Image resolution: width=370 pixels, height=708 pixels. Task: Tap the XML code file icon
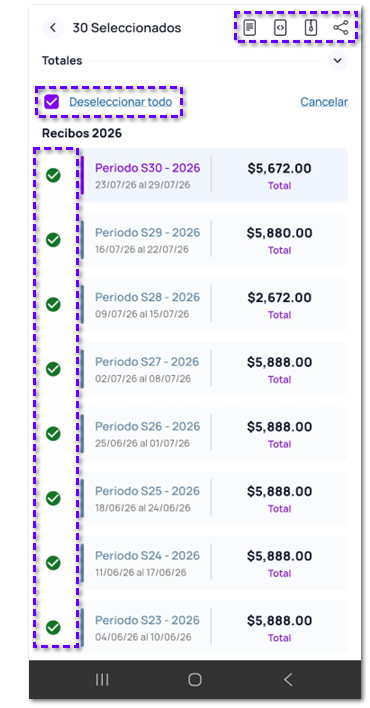(x=280, y=28)
